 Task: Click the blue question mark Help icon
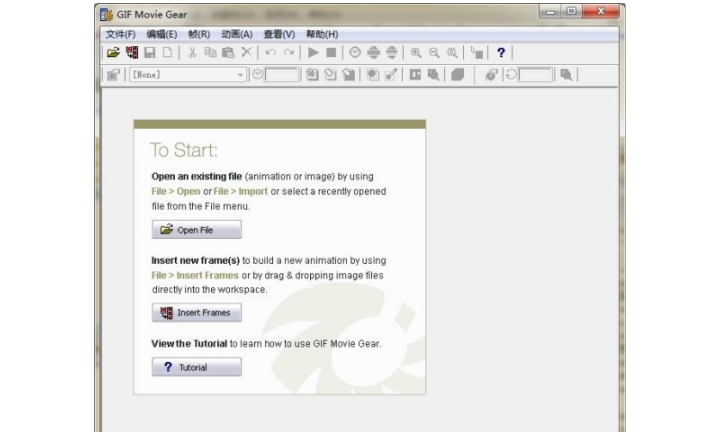(501, 52)
